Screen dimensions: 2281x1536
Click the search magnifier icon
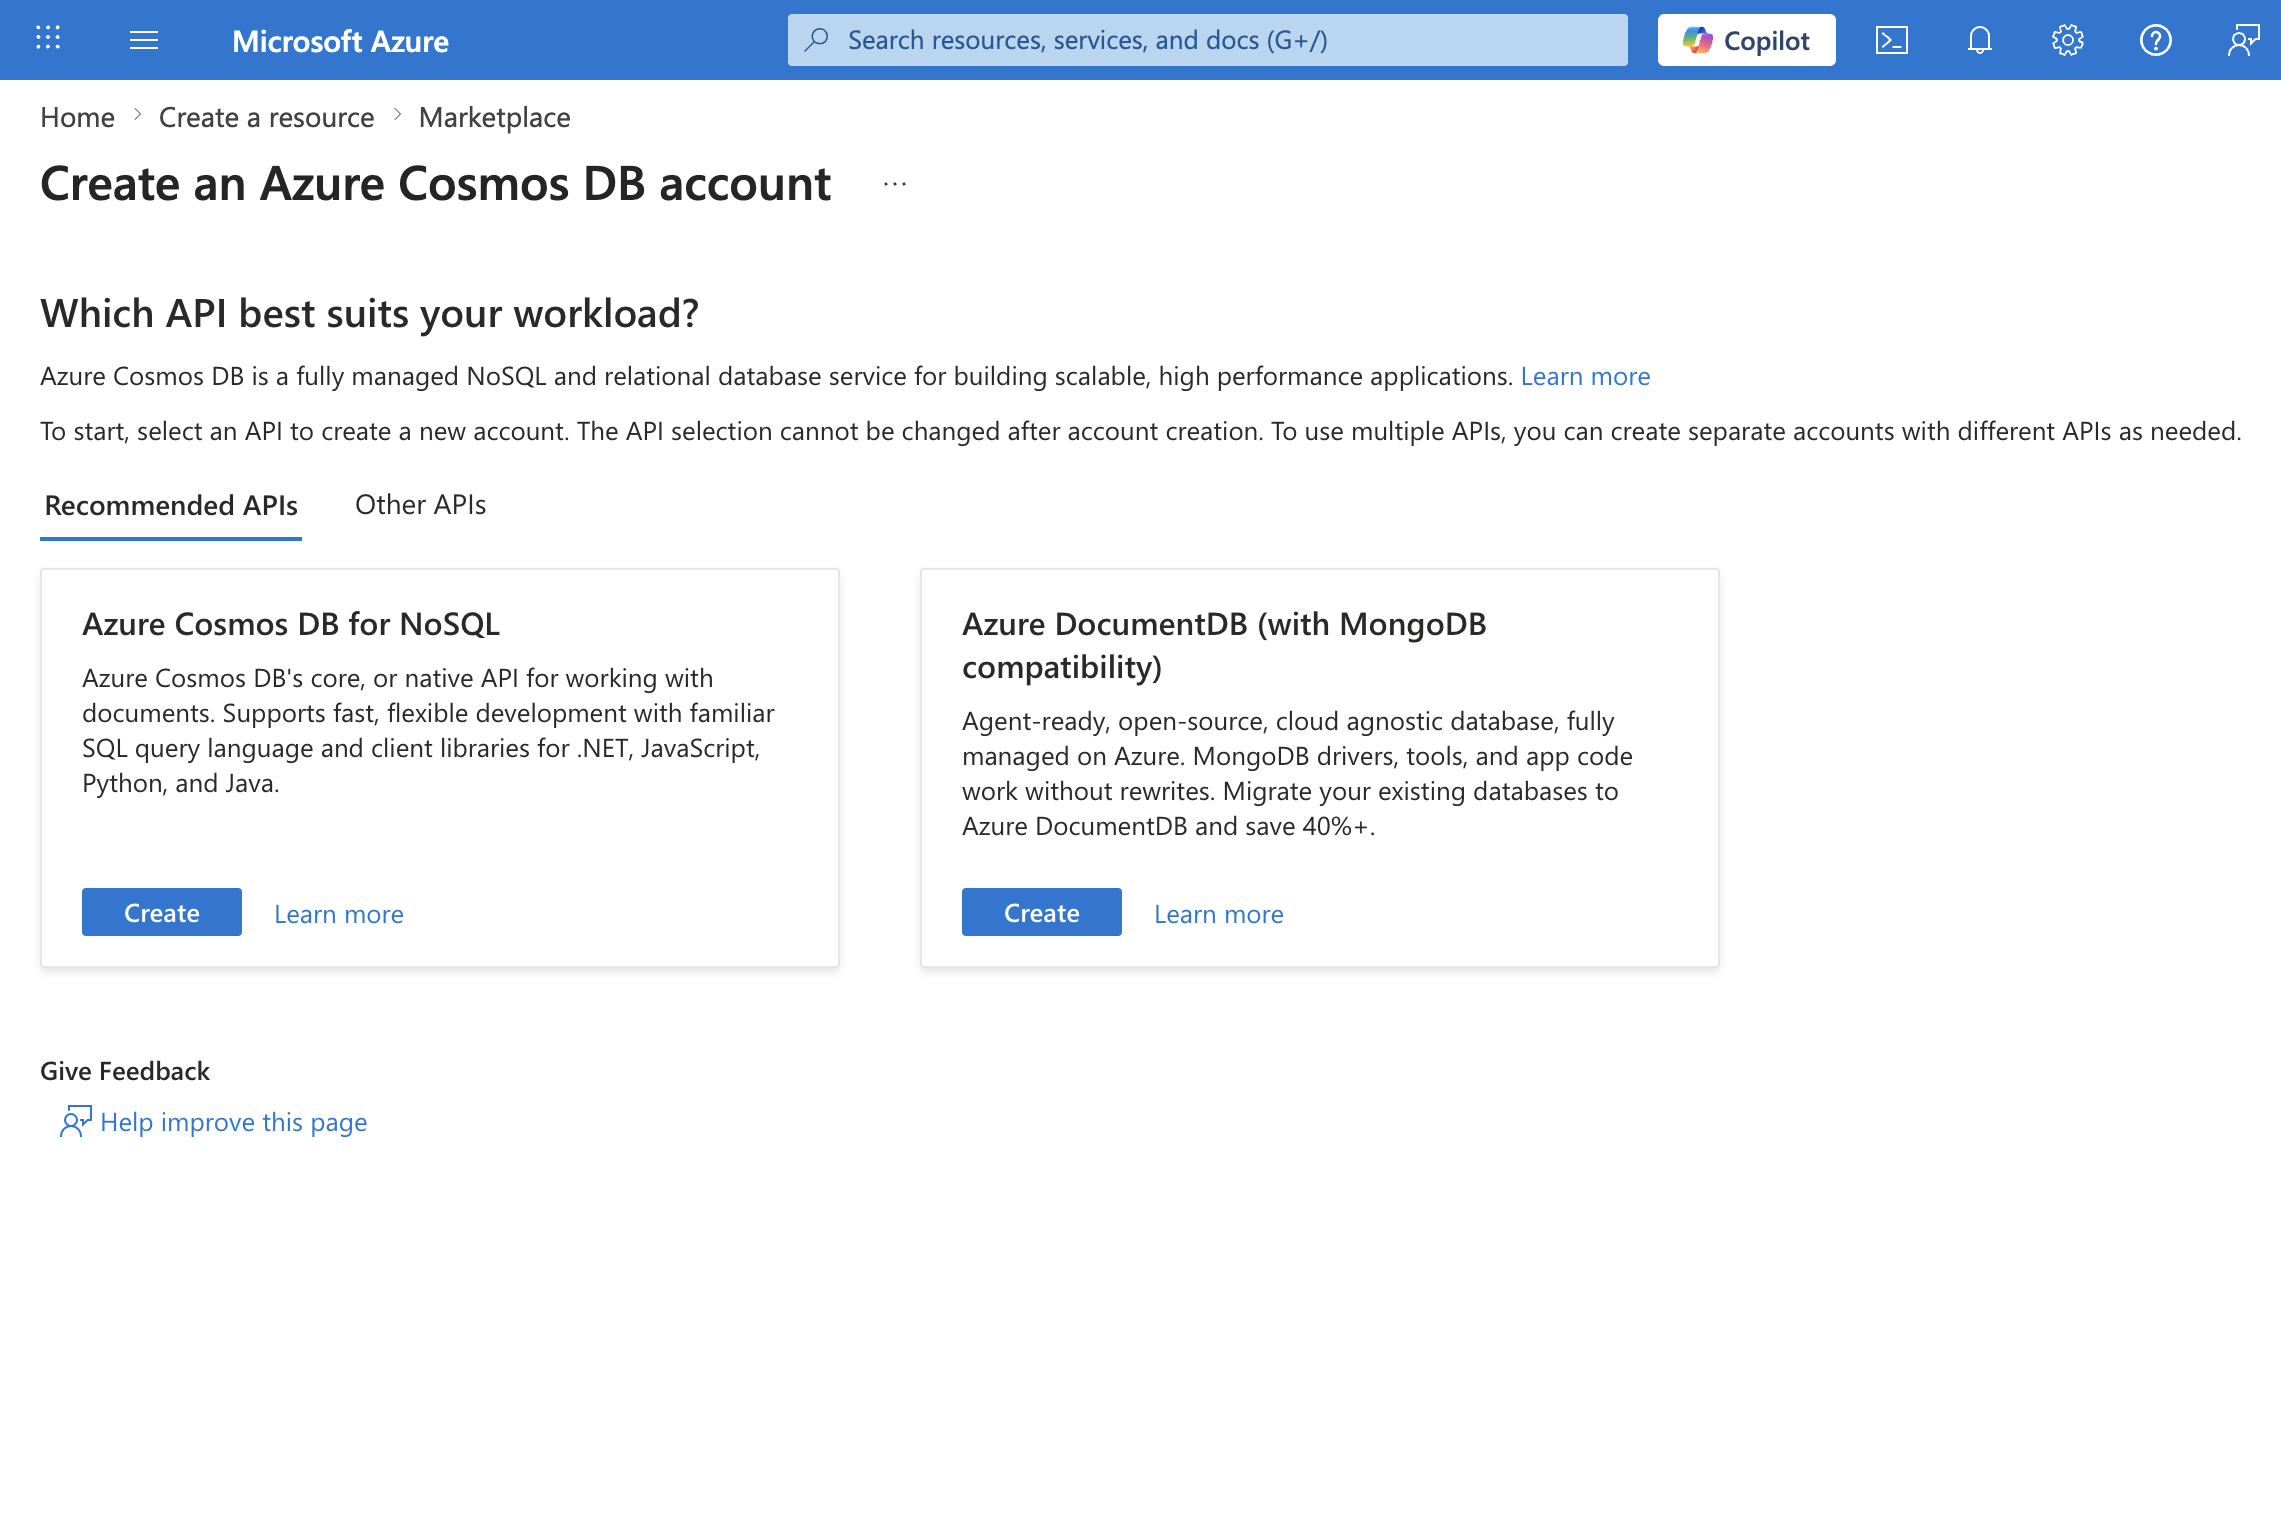tap(817, 40)
